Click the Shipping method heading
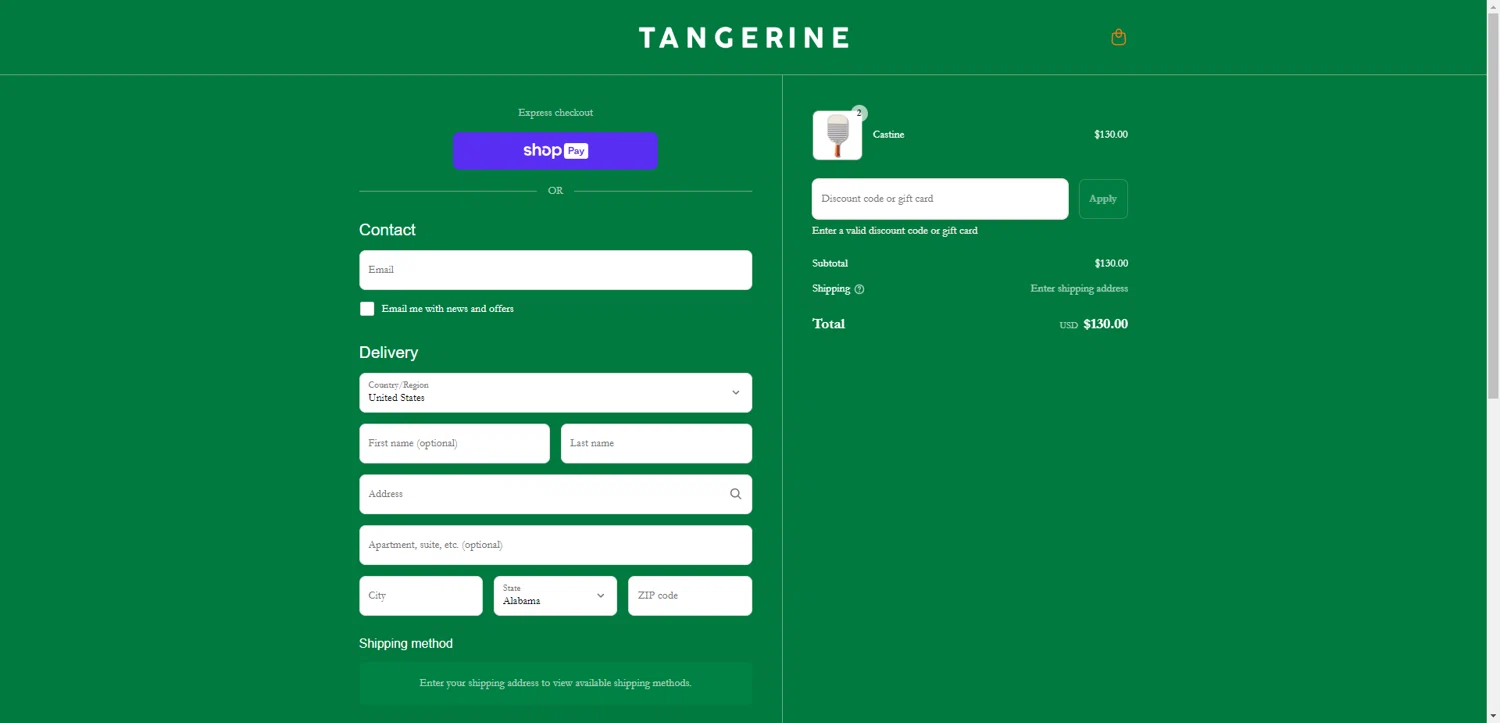 406,644
